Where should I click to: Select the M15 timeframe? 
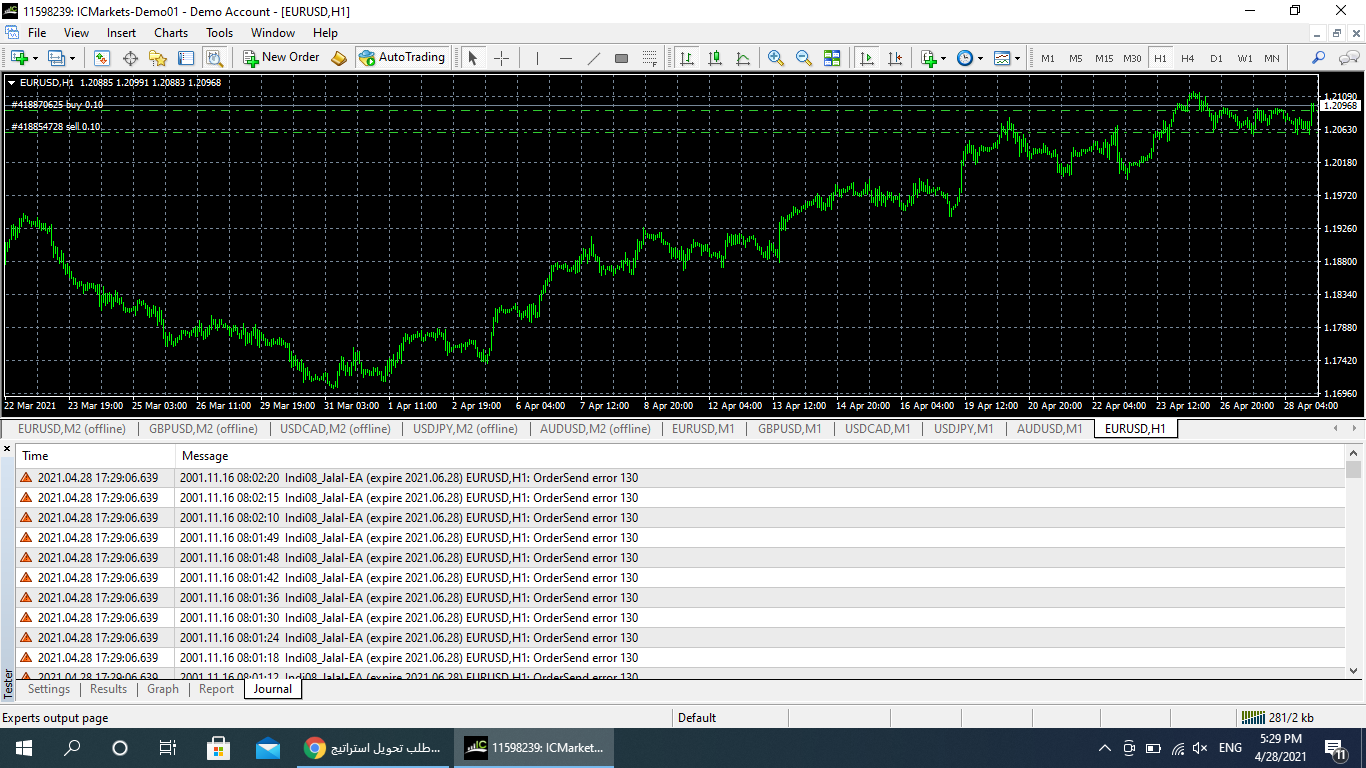tap(1104, 58)
